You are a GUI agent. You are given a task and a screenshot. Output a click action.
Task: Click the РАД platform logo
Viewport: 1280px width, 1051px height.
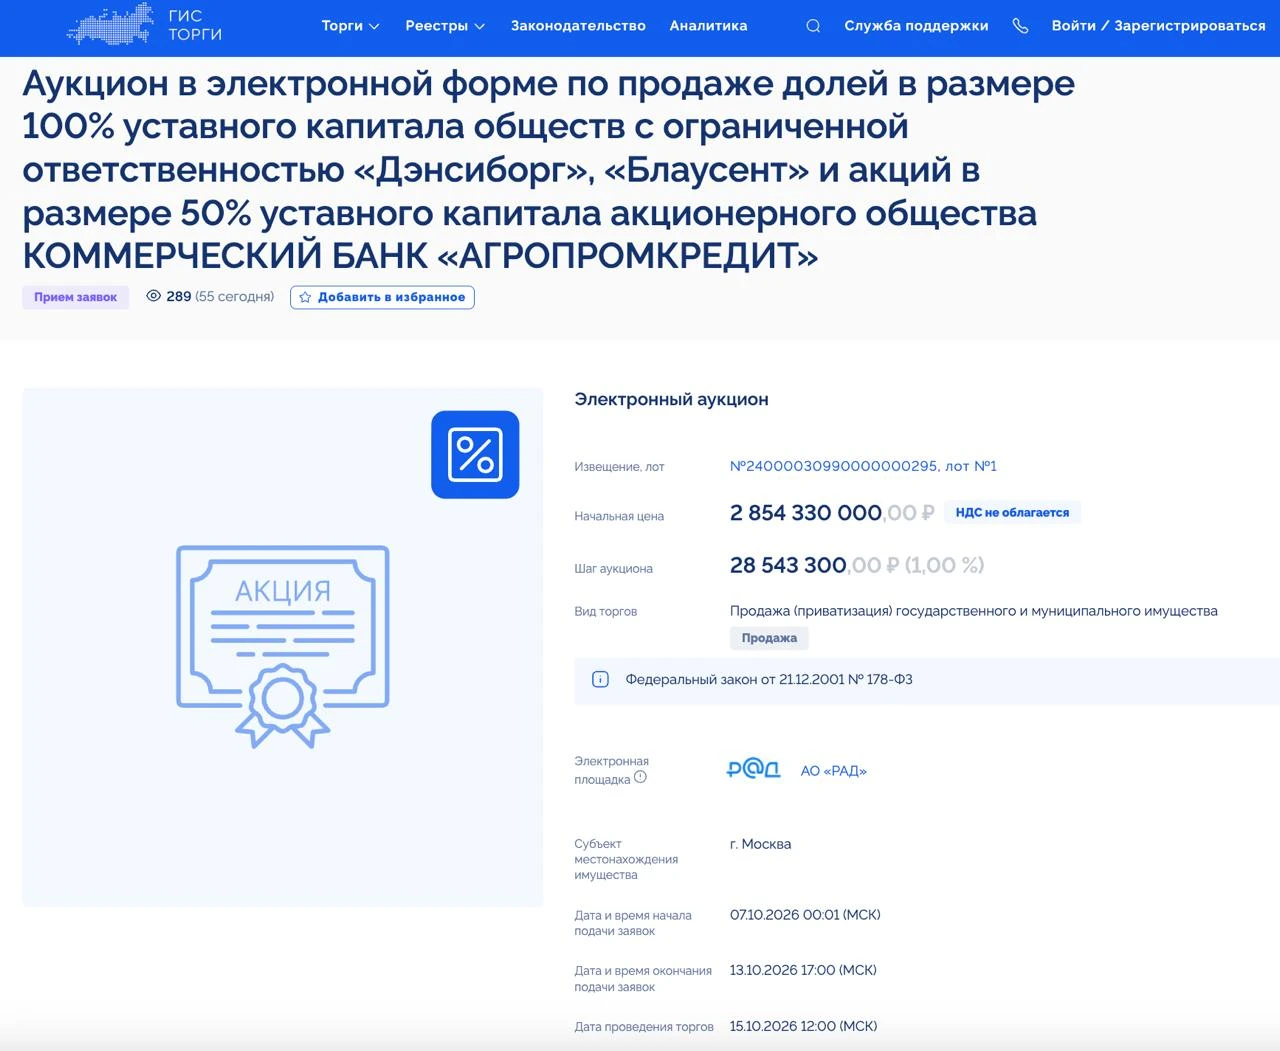coord(753,769)
